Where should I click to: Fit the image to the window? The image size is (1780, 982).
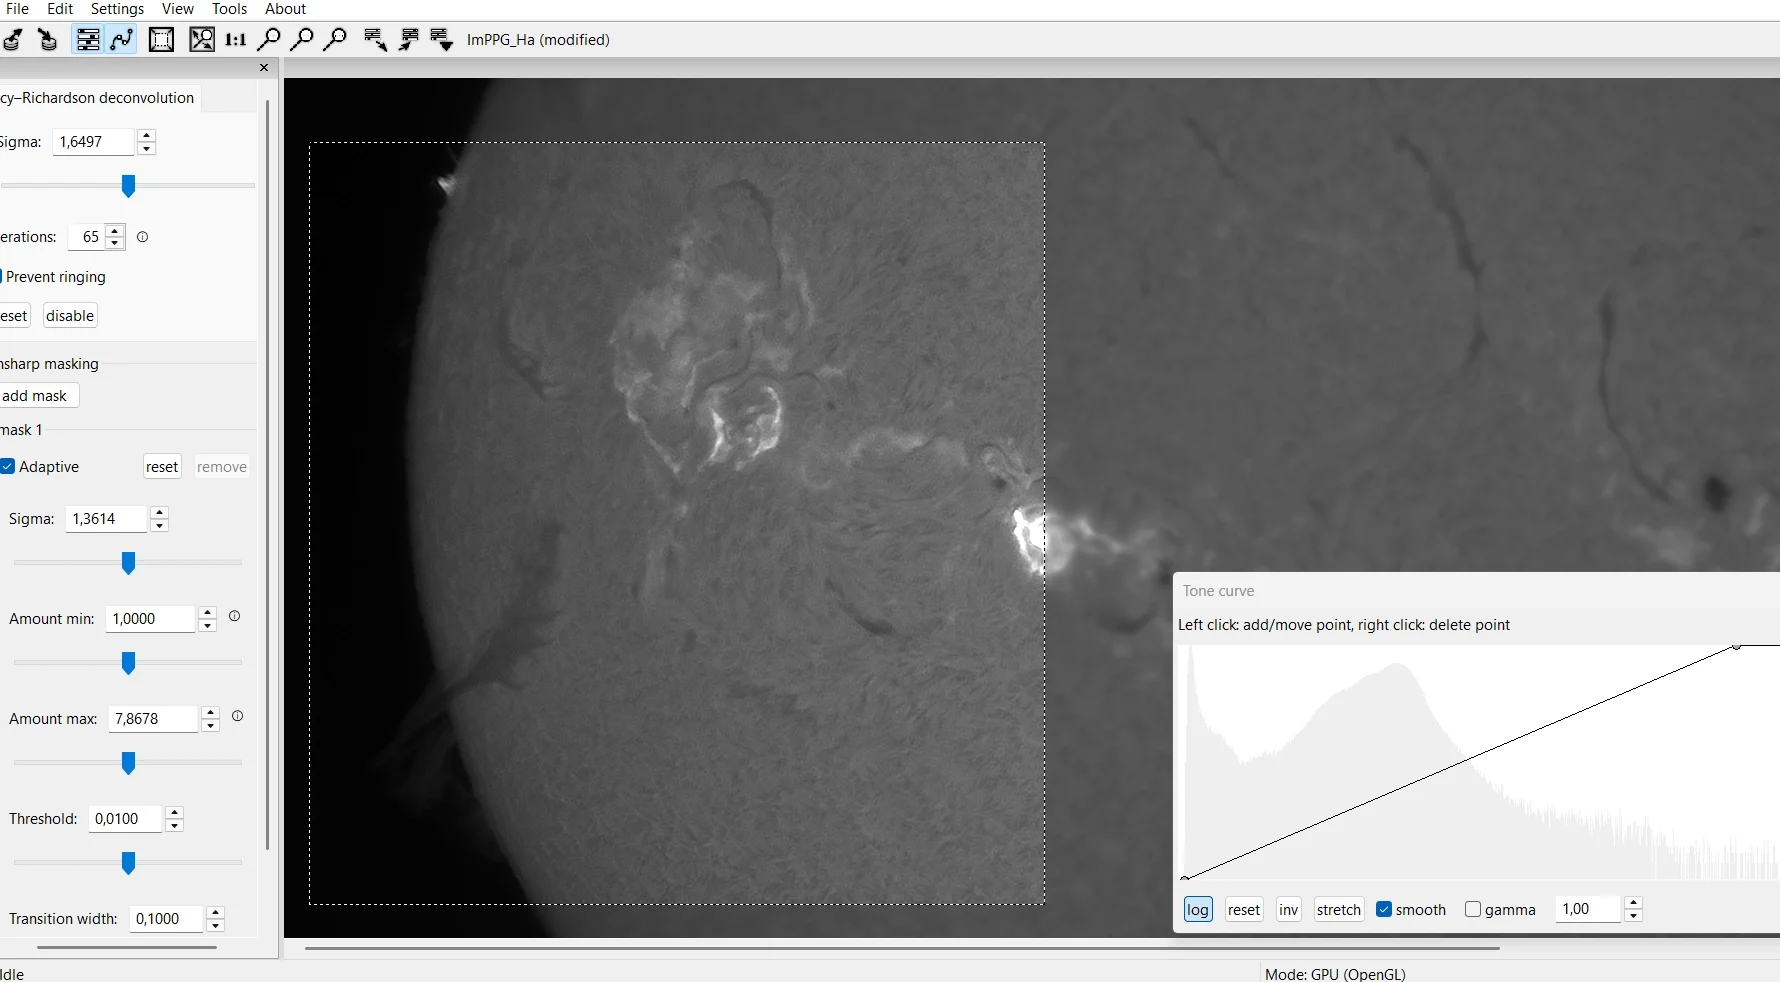pos(201,40)
